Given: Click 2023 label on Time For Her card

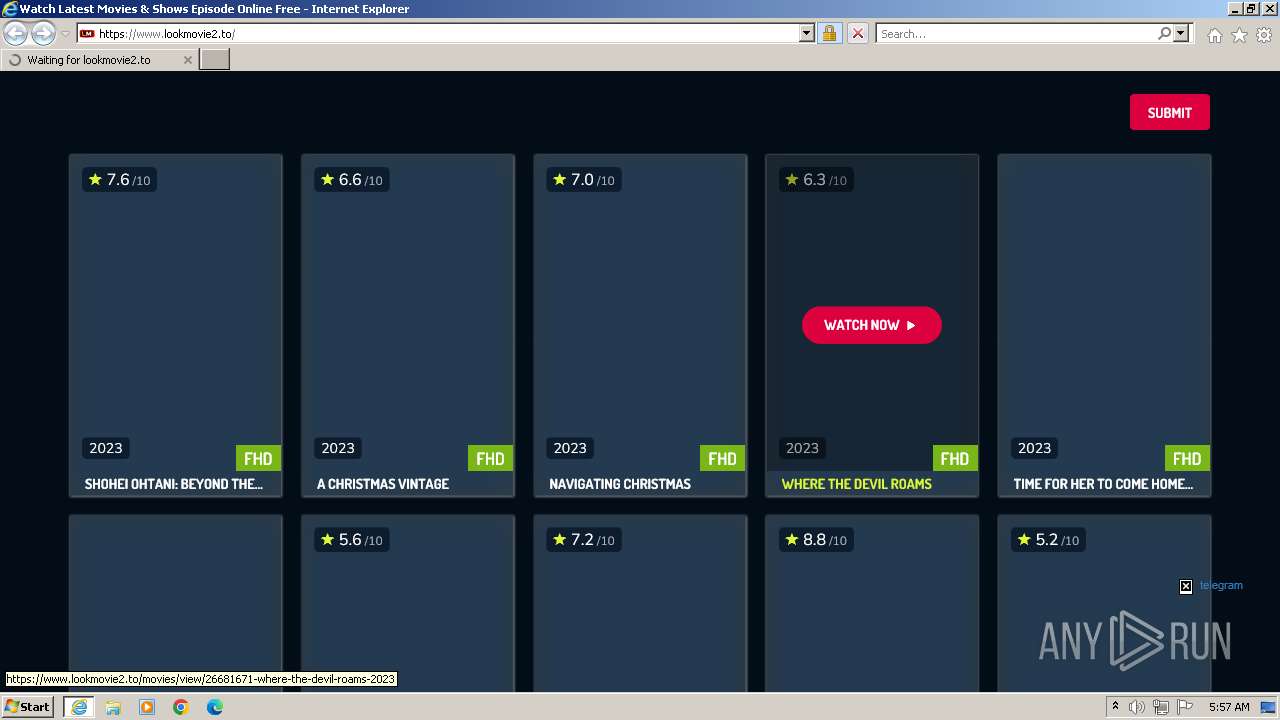Looking at the screenshot, I should point(1034,448).
